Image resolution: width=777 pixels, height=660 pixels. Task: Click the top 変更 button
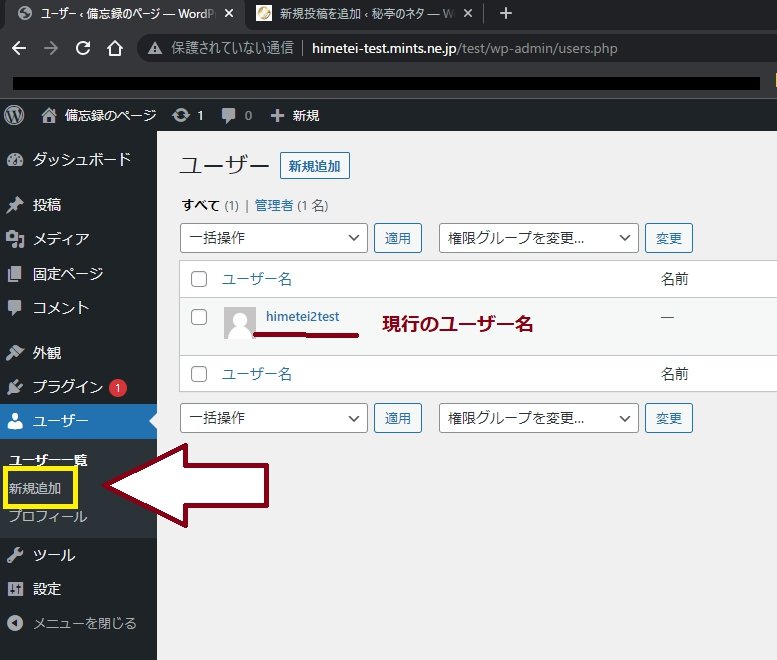click(669, 238)
